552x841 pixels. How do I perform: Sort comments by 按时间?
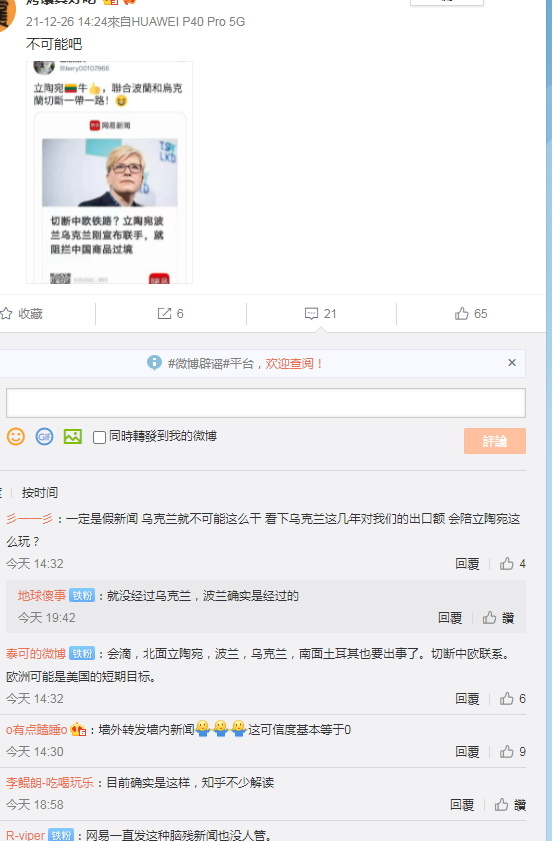point(40,492)
